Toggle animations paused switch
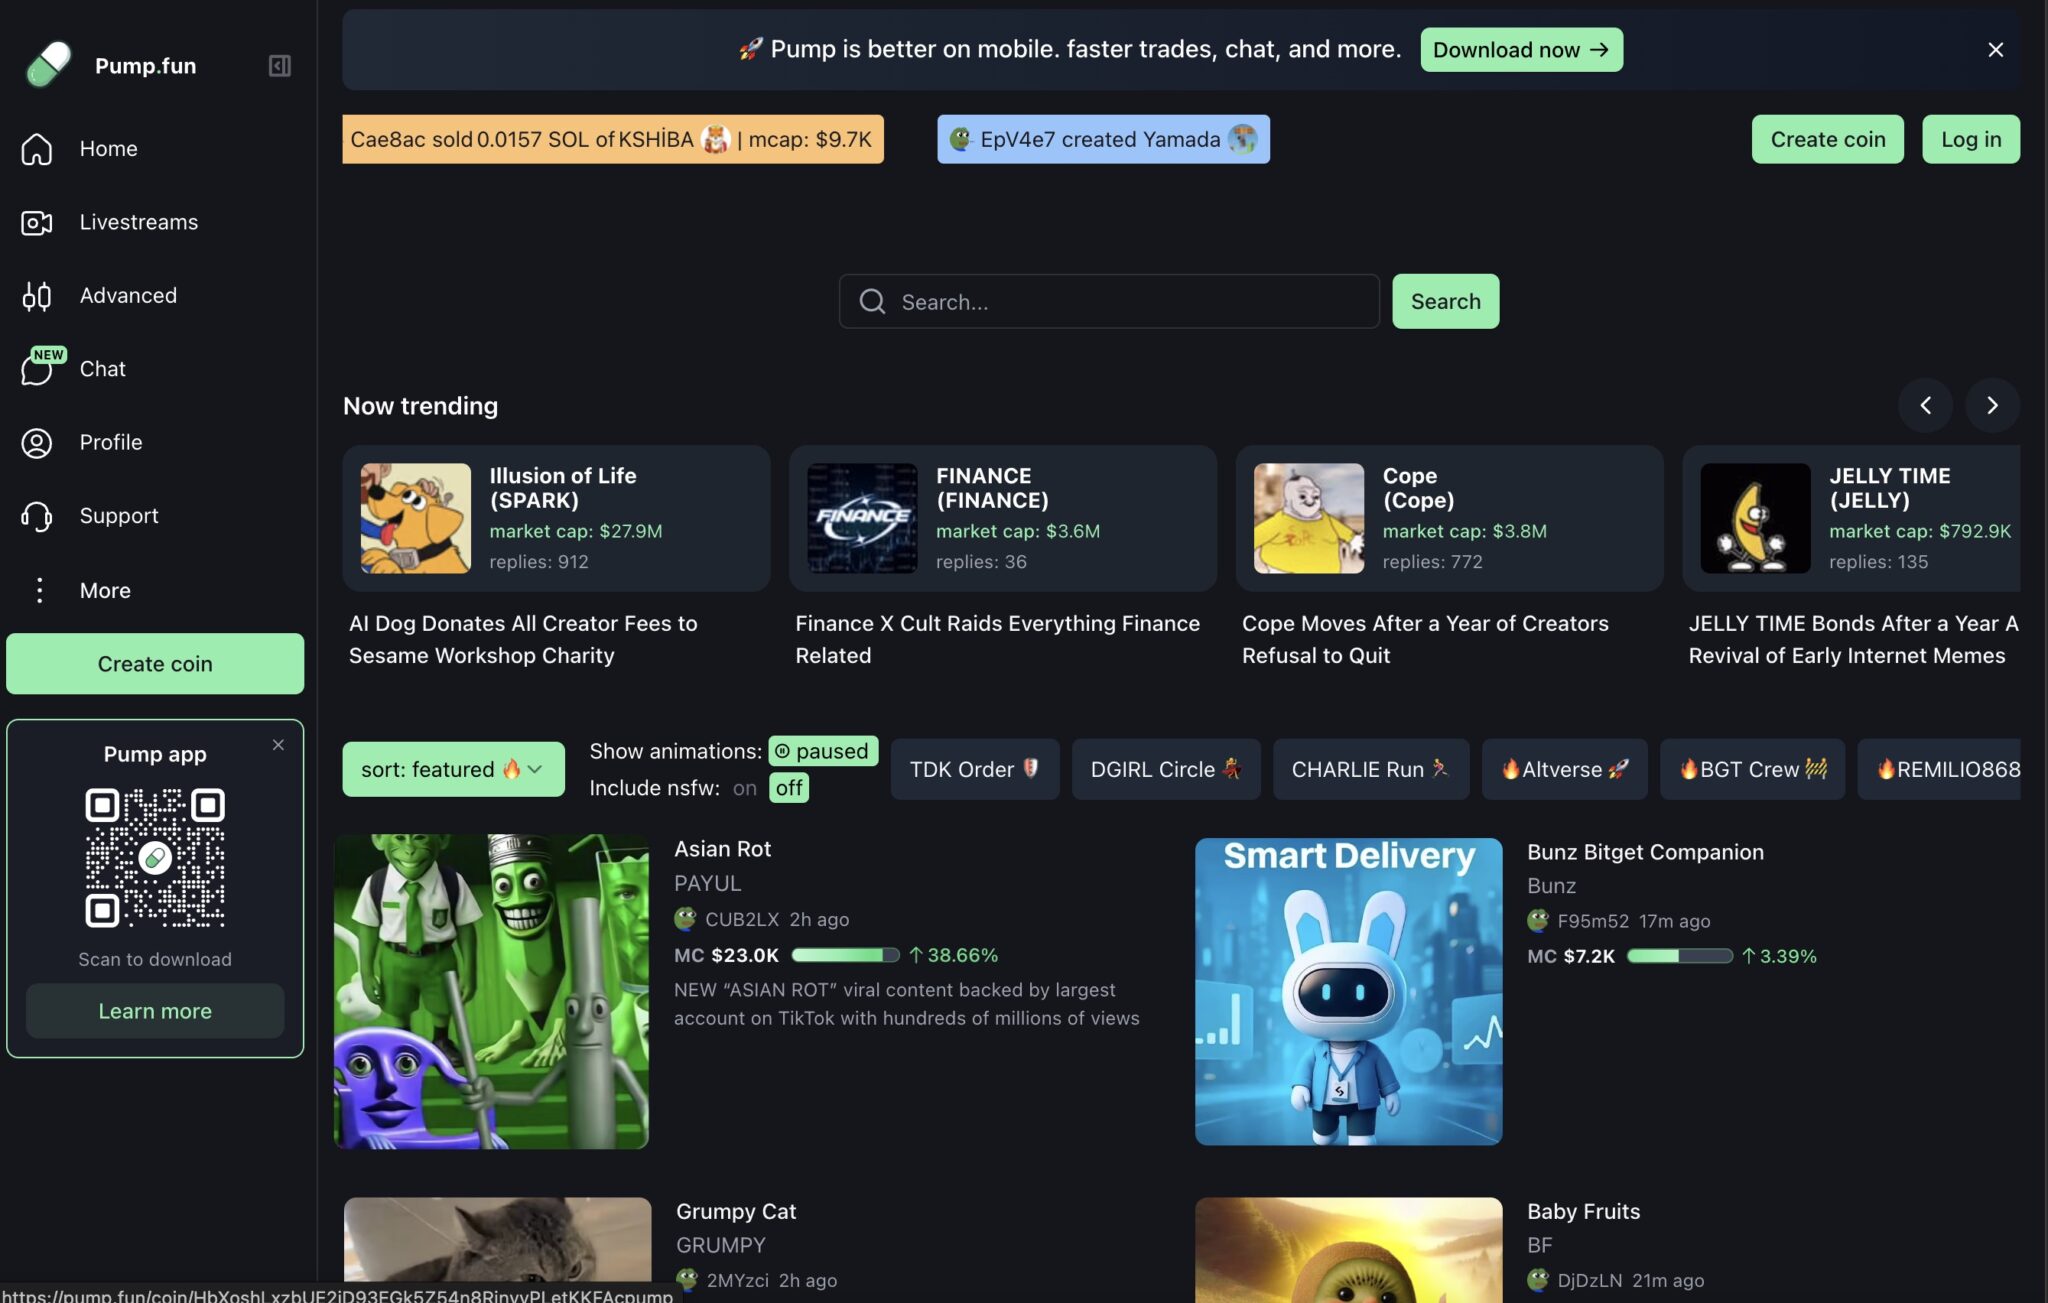The image size is (2048, 1303). coord(823,751)
